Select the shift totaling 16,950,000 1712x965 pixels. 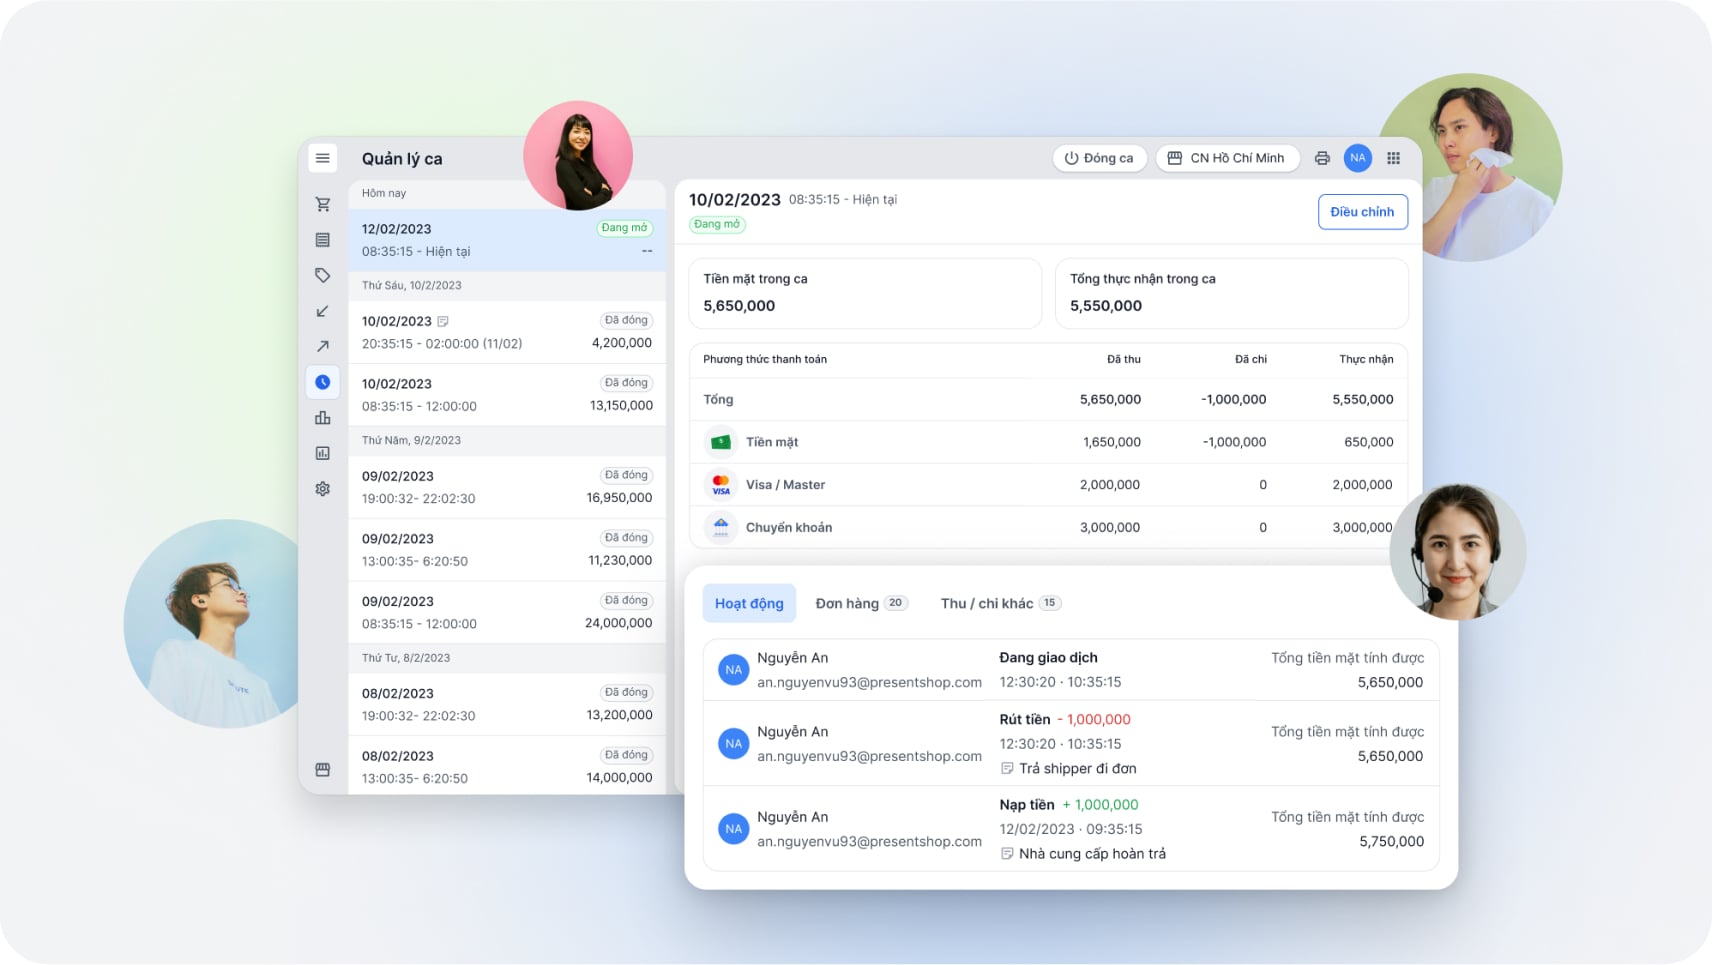pyautogui.click(x=507, y=487)
